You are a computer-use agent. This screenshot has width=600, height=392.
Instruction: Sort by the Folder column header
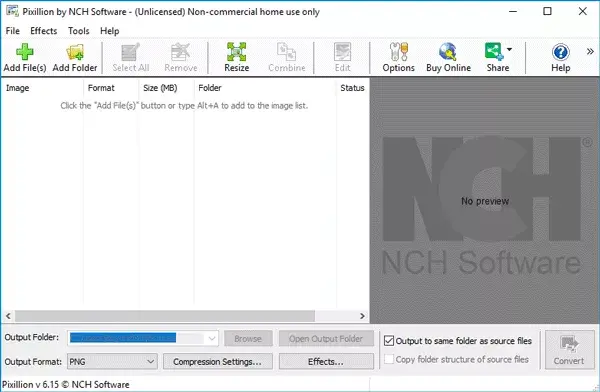coord(265,88)
